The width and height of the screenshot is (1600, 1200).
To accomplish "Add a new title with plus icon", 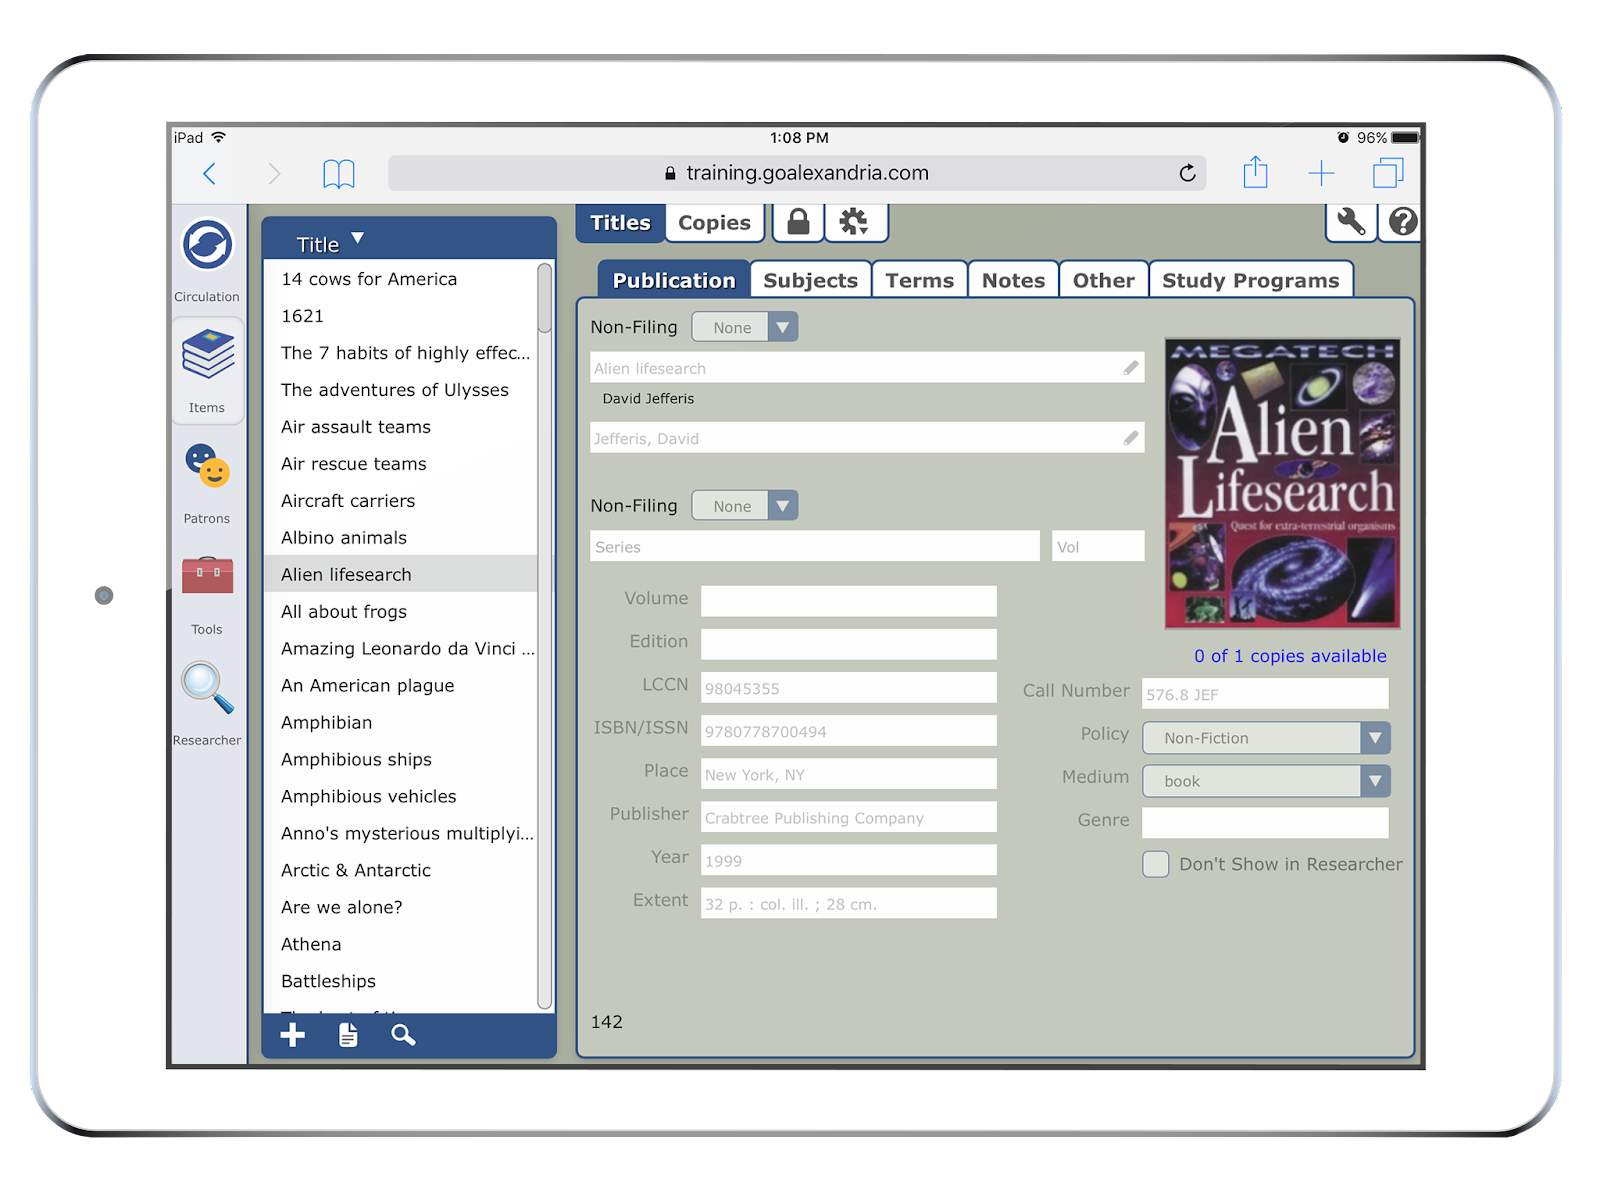I will click(x=292, y=1036).
